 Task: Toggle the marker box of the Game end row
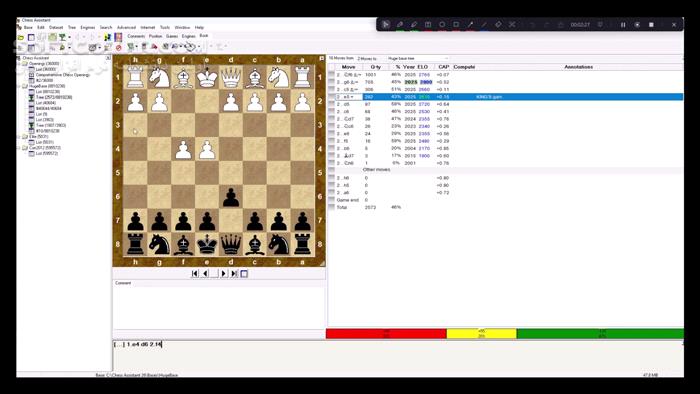(x=331, y=200)
